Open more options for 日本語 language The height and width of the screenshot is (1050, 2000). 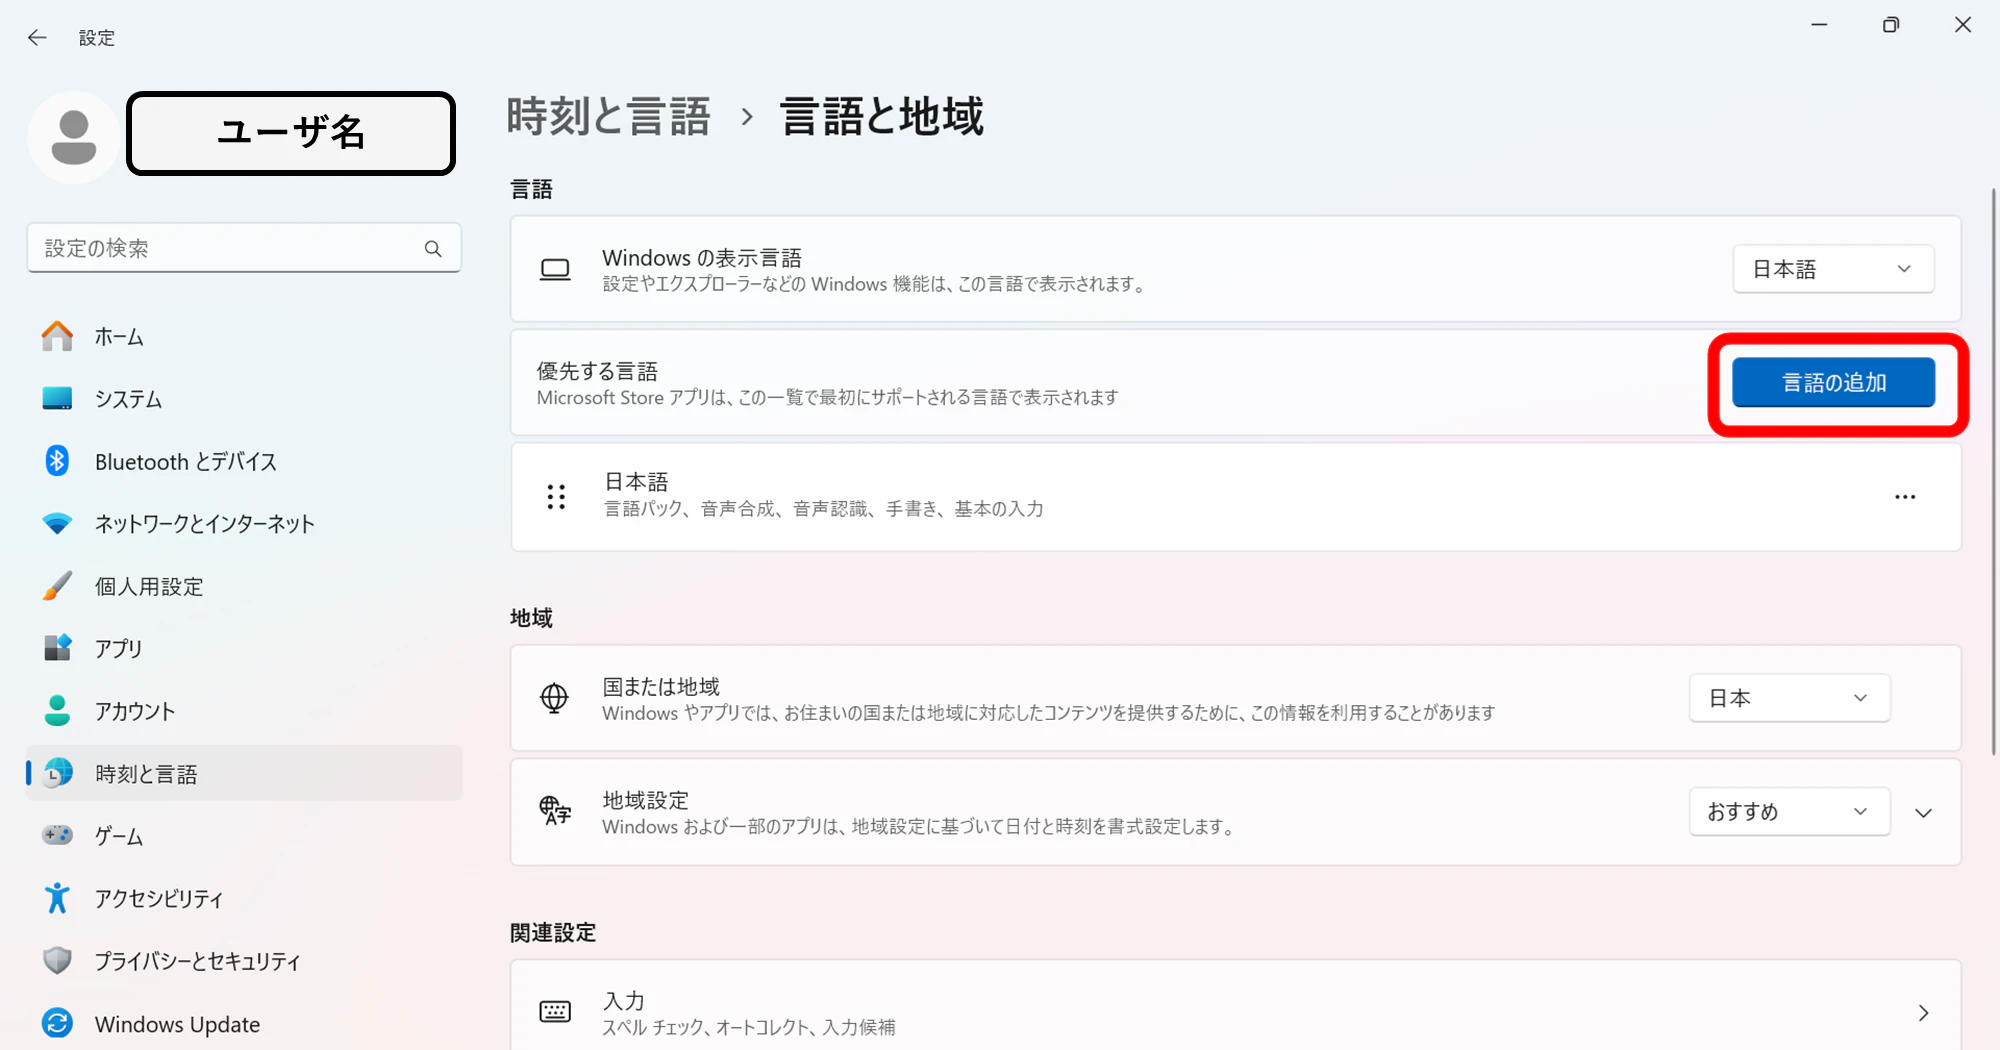coord(1905,497)
